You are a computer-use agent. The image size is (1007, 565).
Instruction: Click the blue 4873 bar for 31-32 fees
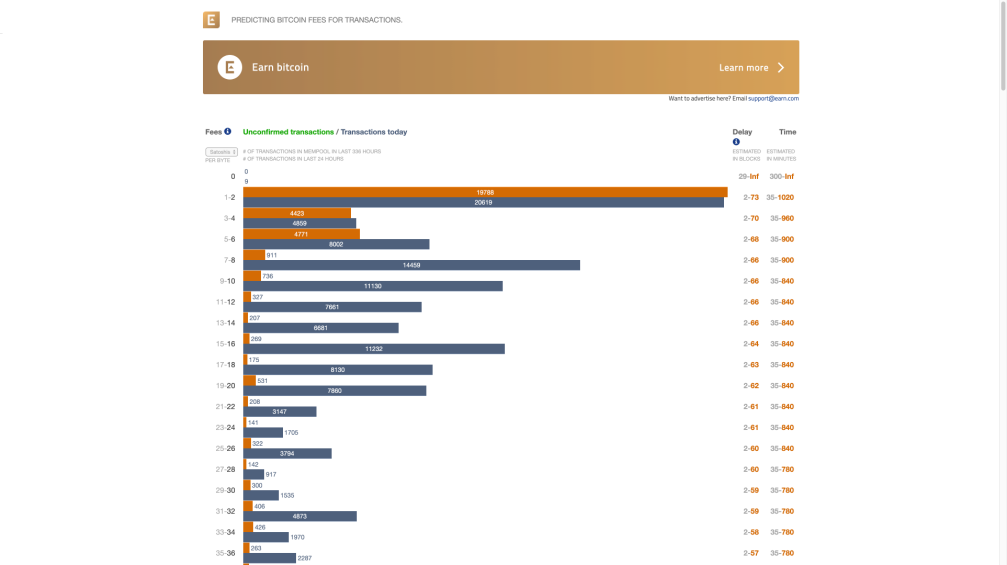300,516
